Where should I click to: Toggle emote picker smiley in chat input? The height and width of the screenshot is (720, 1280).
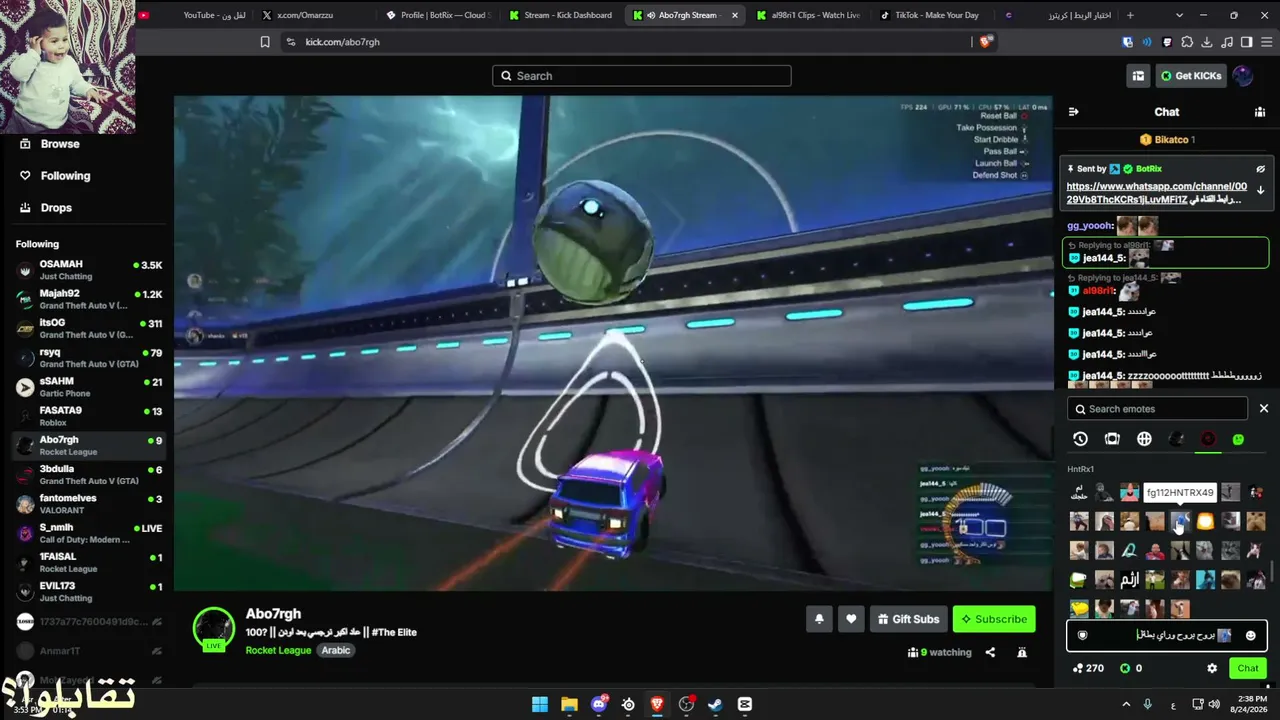[1250, 635]
